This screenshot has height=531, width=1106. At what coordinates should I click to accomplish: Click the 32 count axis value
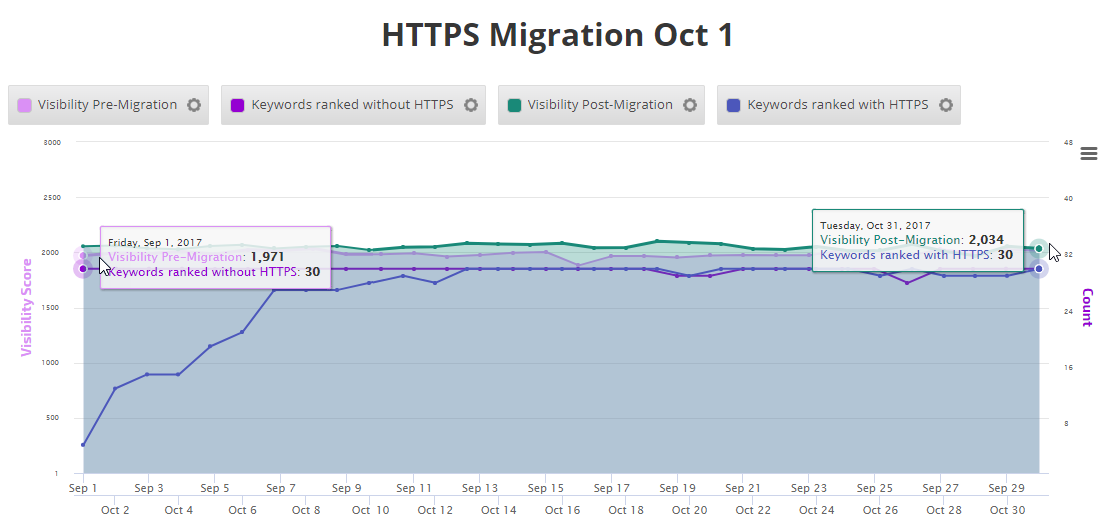pyautogui.click(x=1068, y=255)
